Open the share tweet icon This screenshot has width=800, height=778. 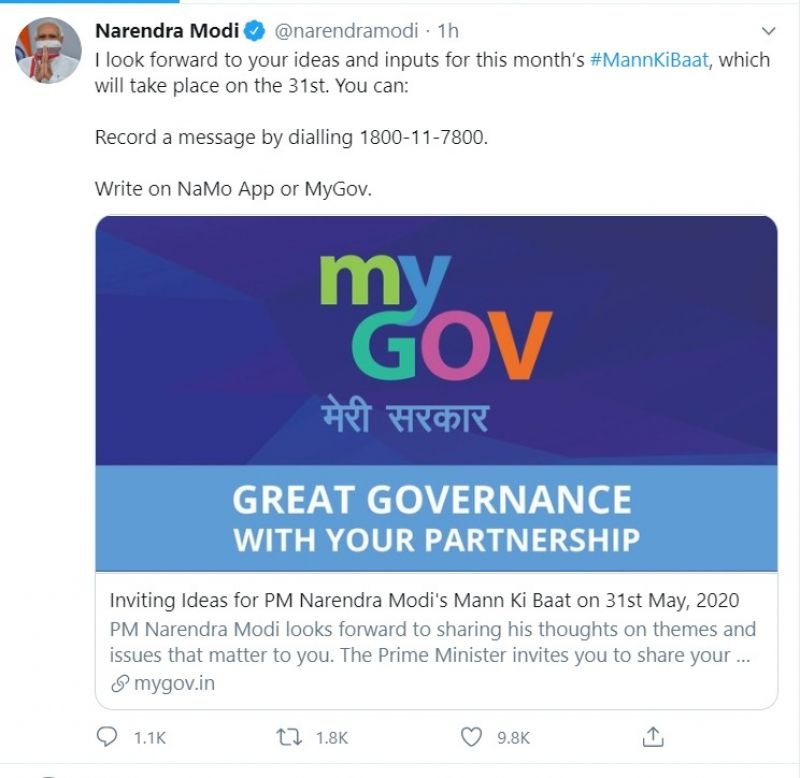click(653, 737)
